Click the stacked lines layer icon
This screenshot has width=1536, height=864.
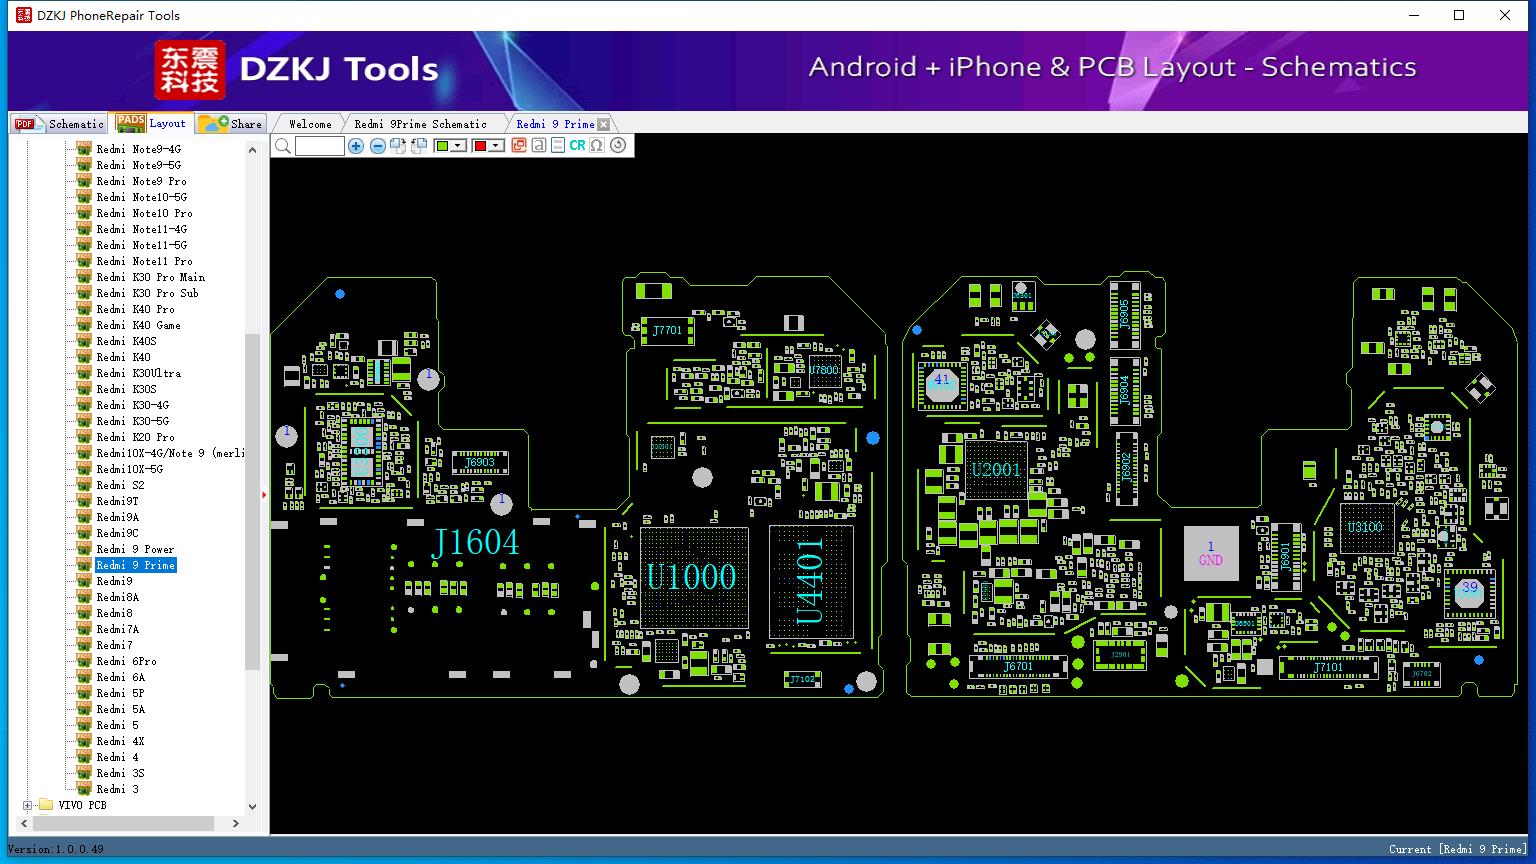tap(557, 146)
